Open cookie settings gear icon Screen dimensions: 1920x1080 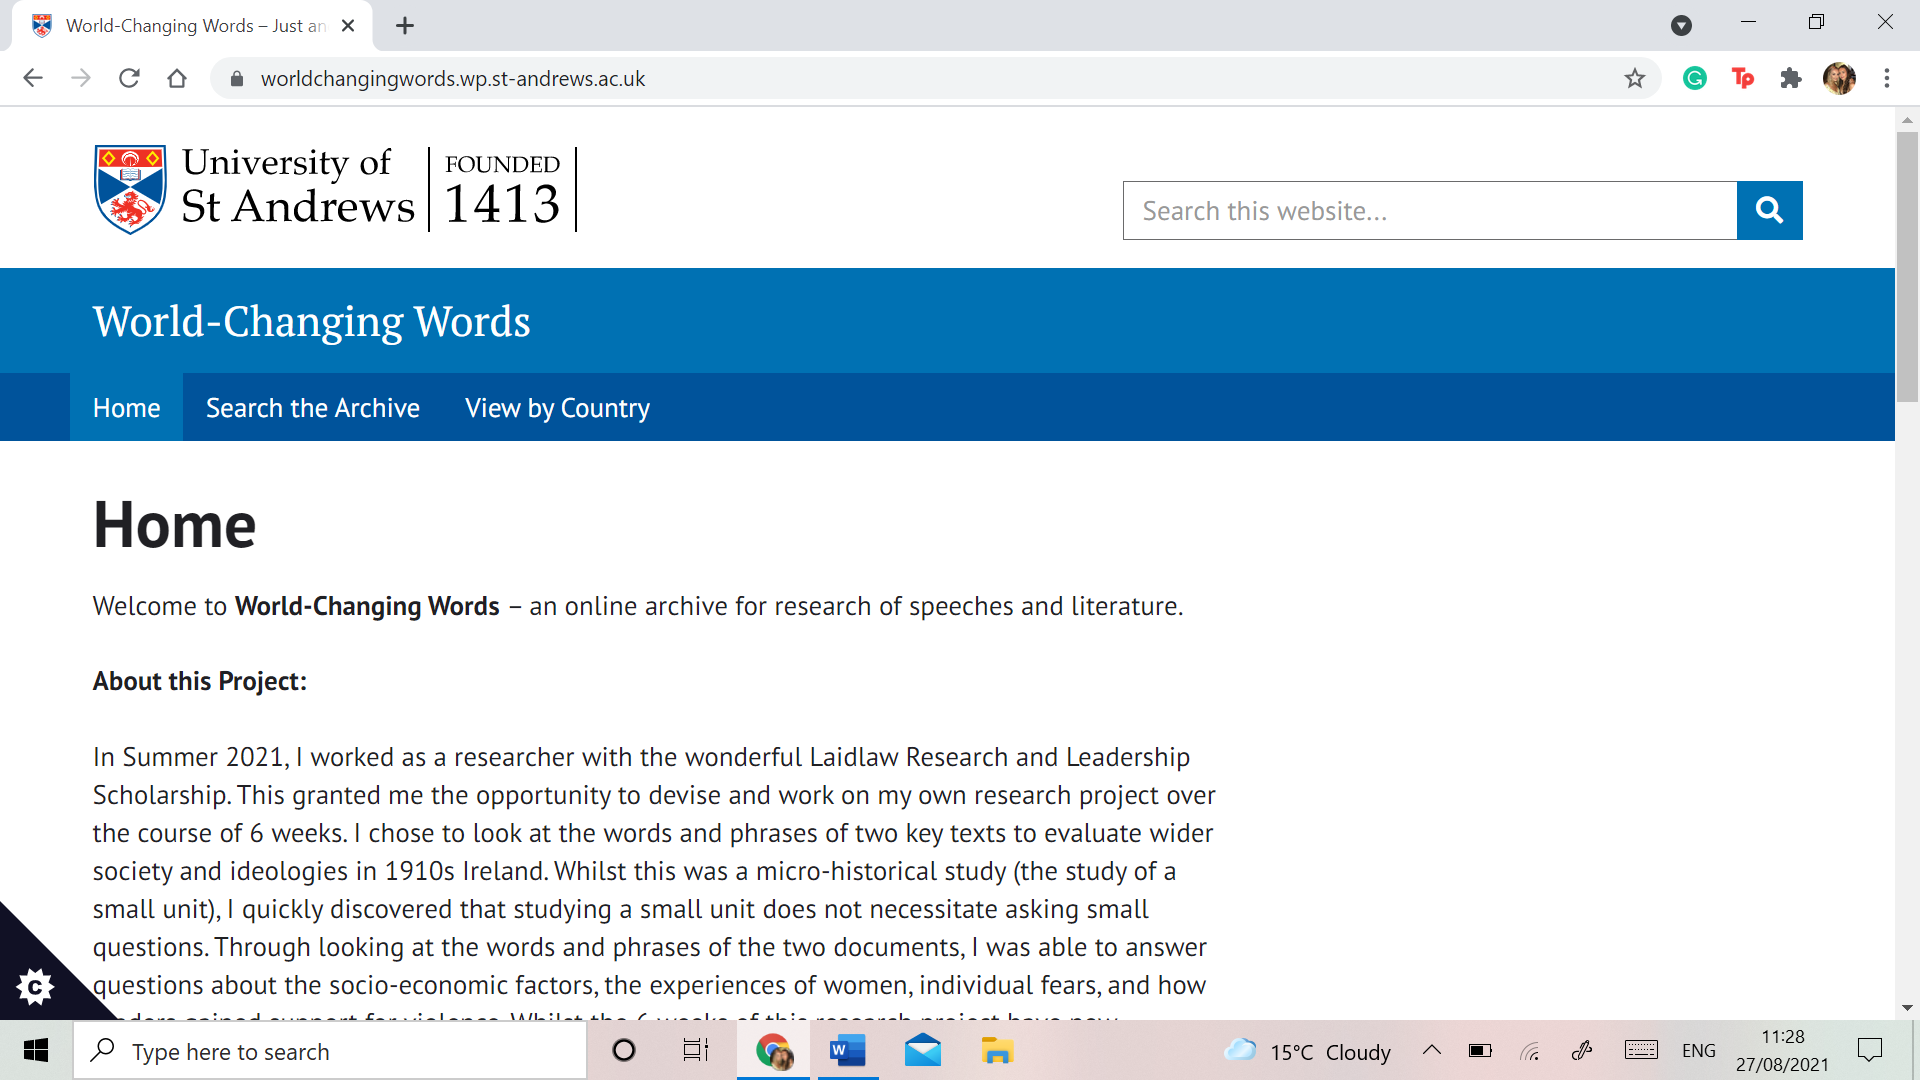tap(35, 987)
